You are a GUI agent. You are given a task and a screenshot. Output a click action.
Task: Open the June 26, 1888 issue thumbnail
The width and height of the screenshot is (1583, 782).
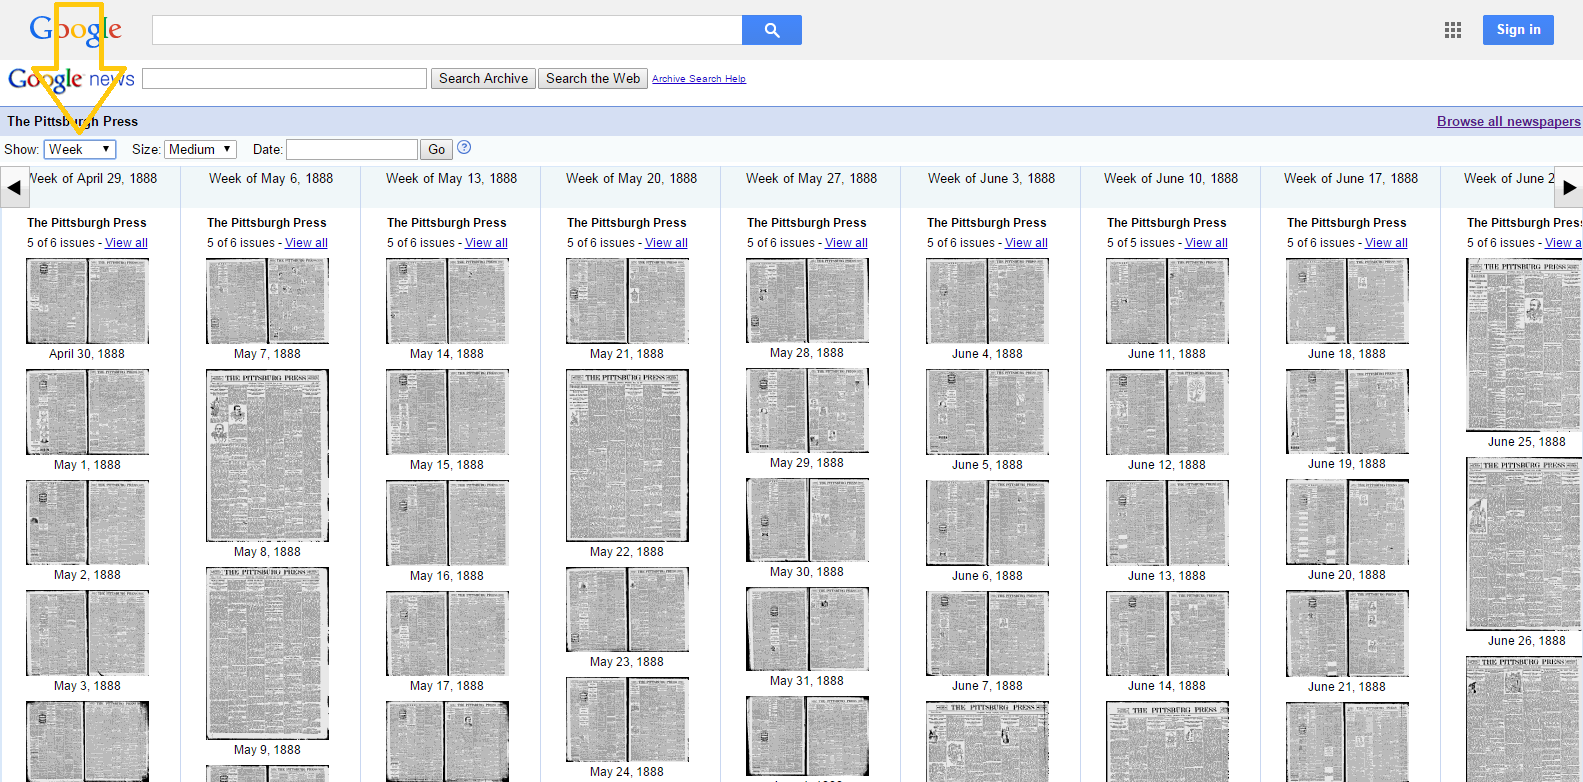(1524, 544)
